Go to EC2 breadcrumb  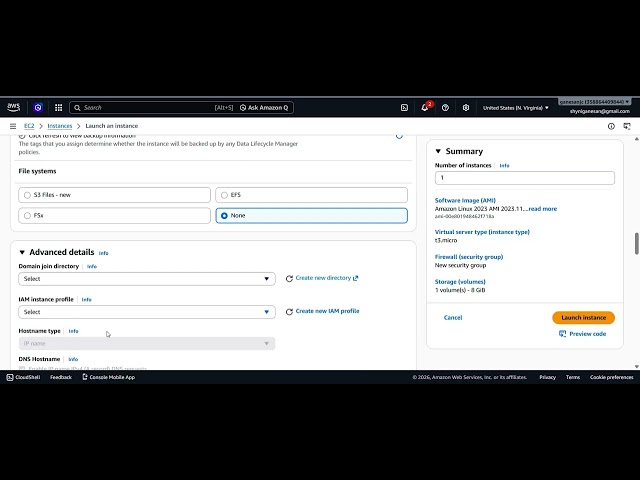pos(29,126)
